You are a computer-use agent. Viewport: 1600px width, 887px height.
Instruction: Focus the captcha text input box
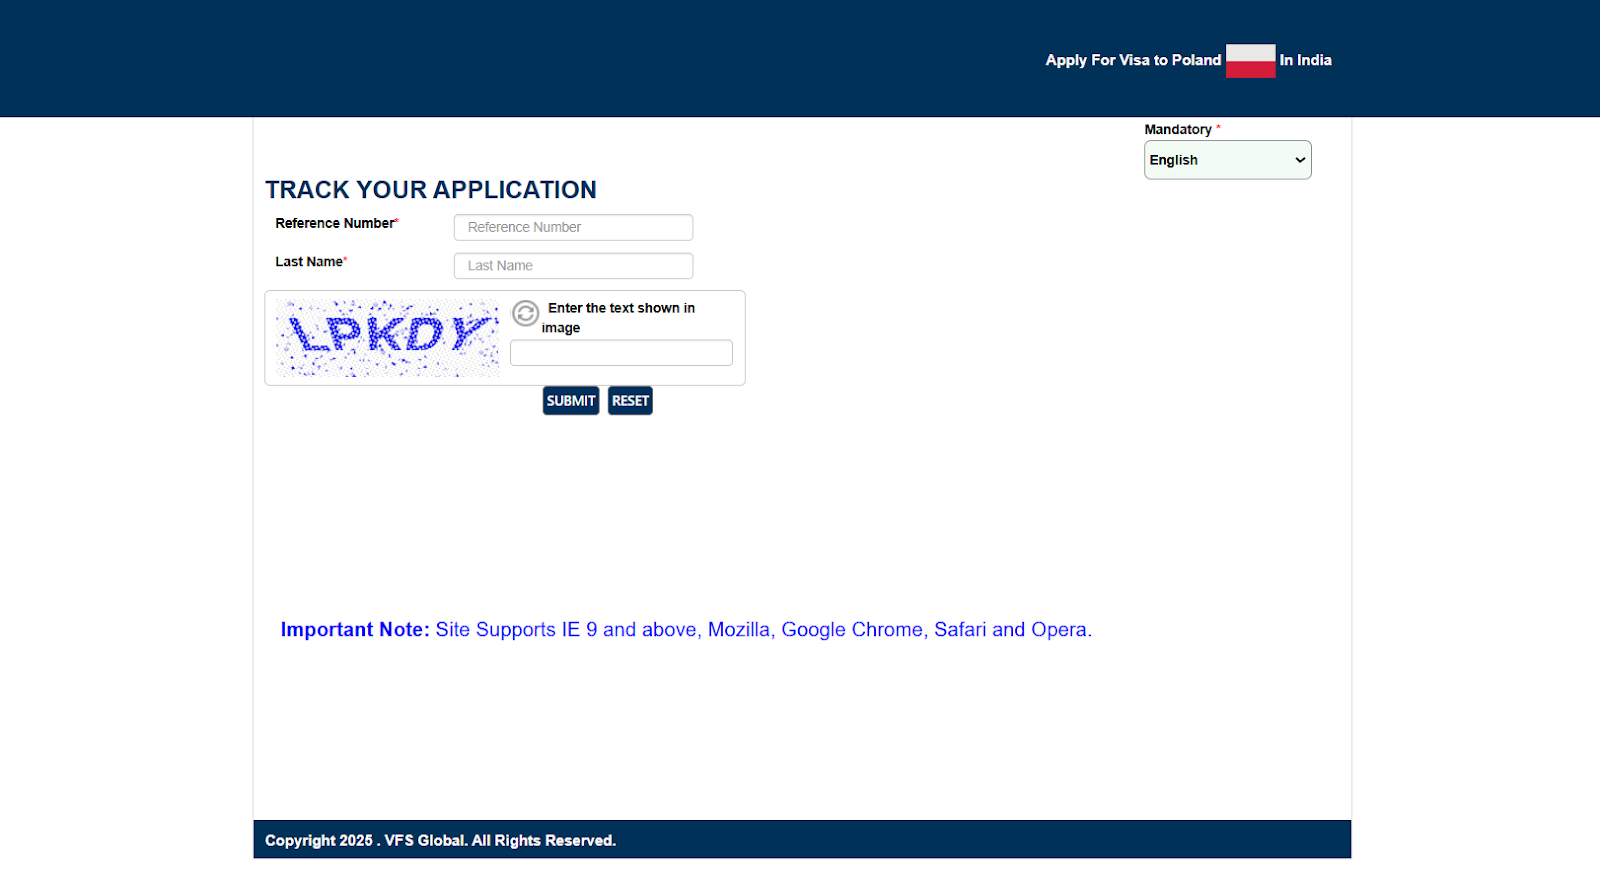(621, 353)
